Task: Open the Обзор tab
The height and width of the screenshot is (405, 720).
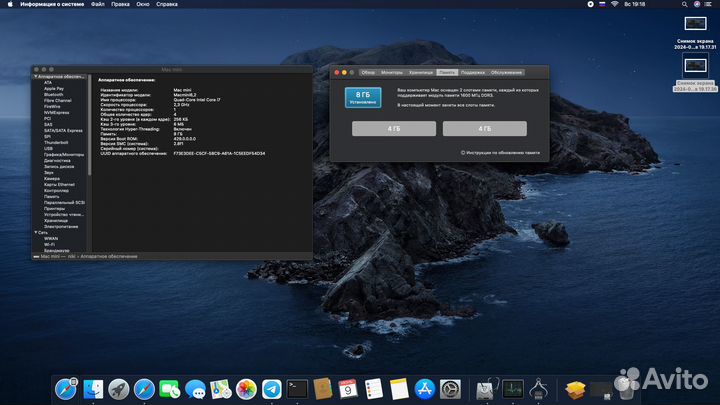Action: (367, 72)
